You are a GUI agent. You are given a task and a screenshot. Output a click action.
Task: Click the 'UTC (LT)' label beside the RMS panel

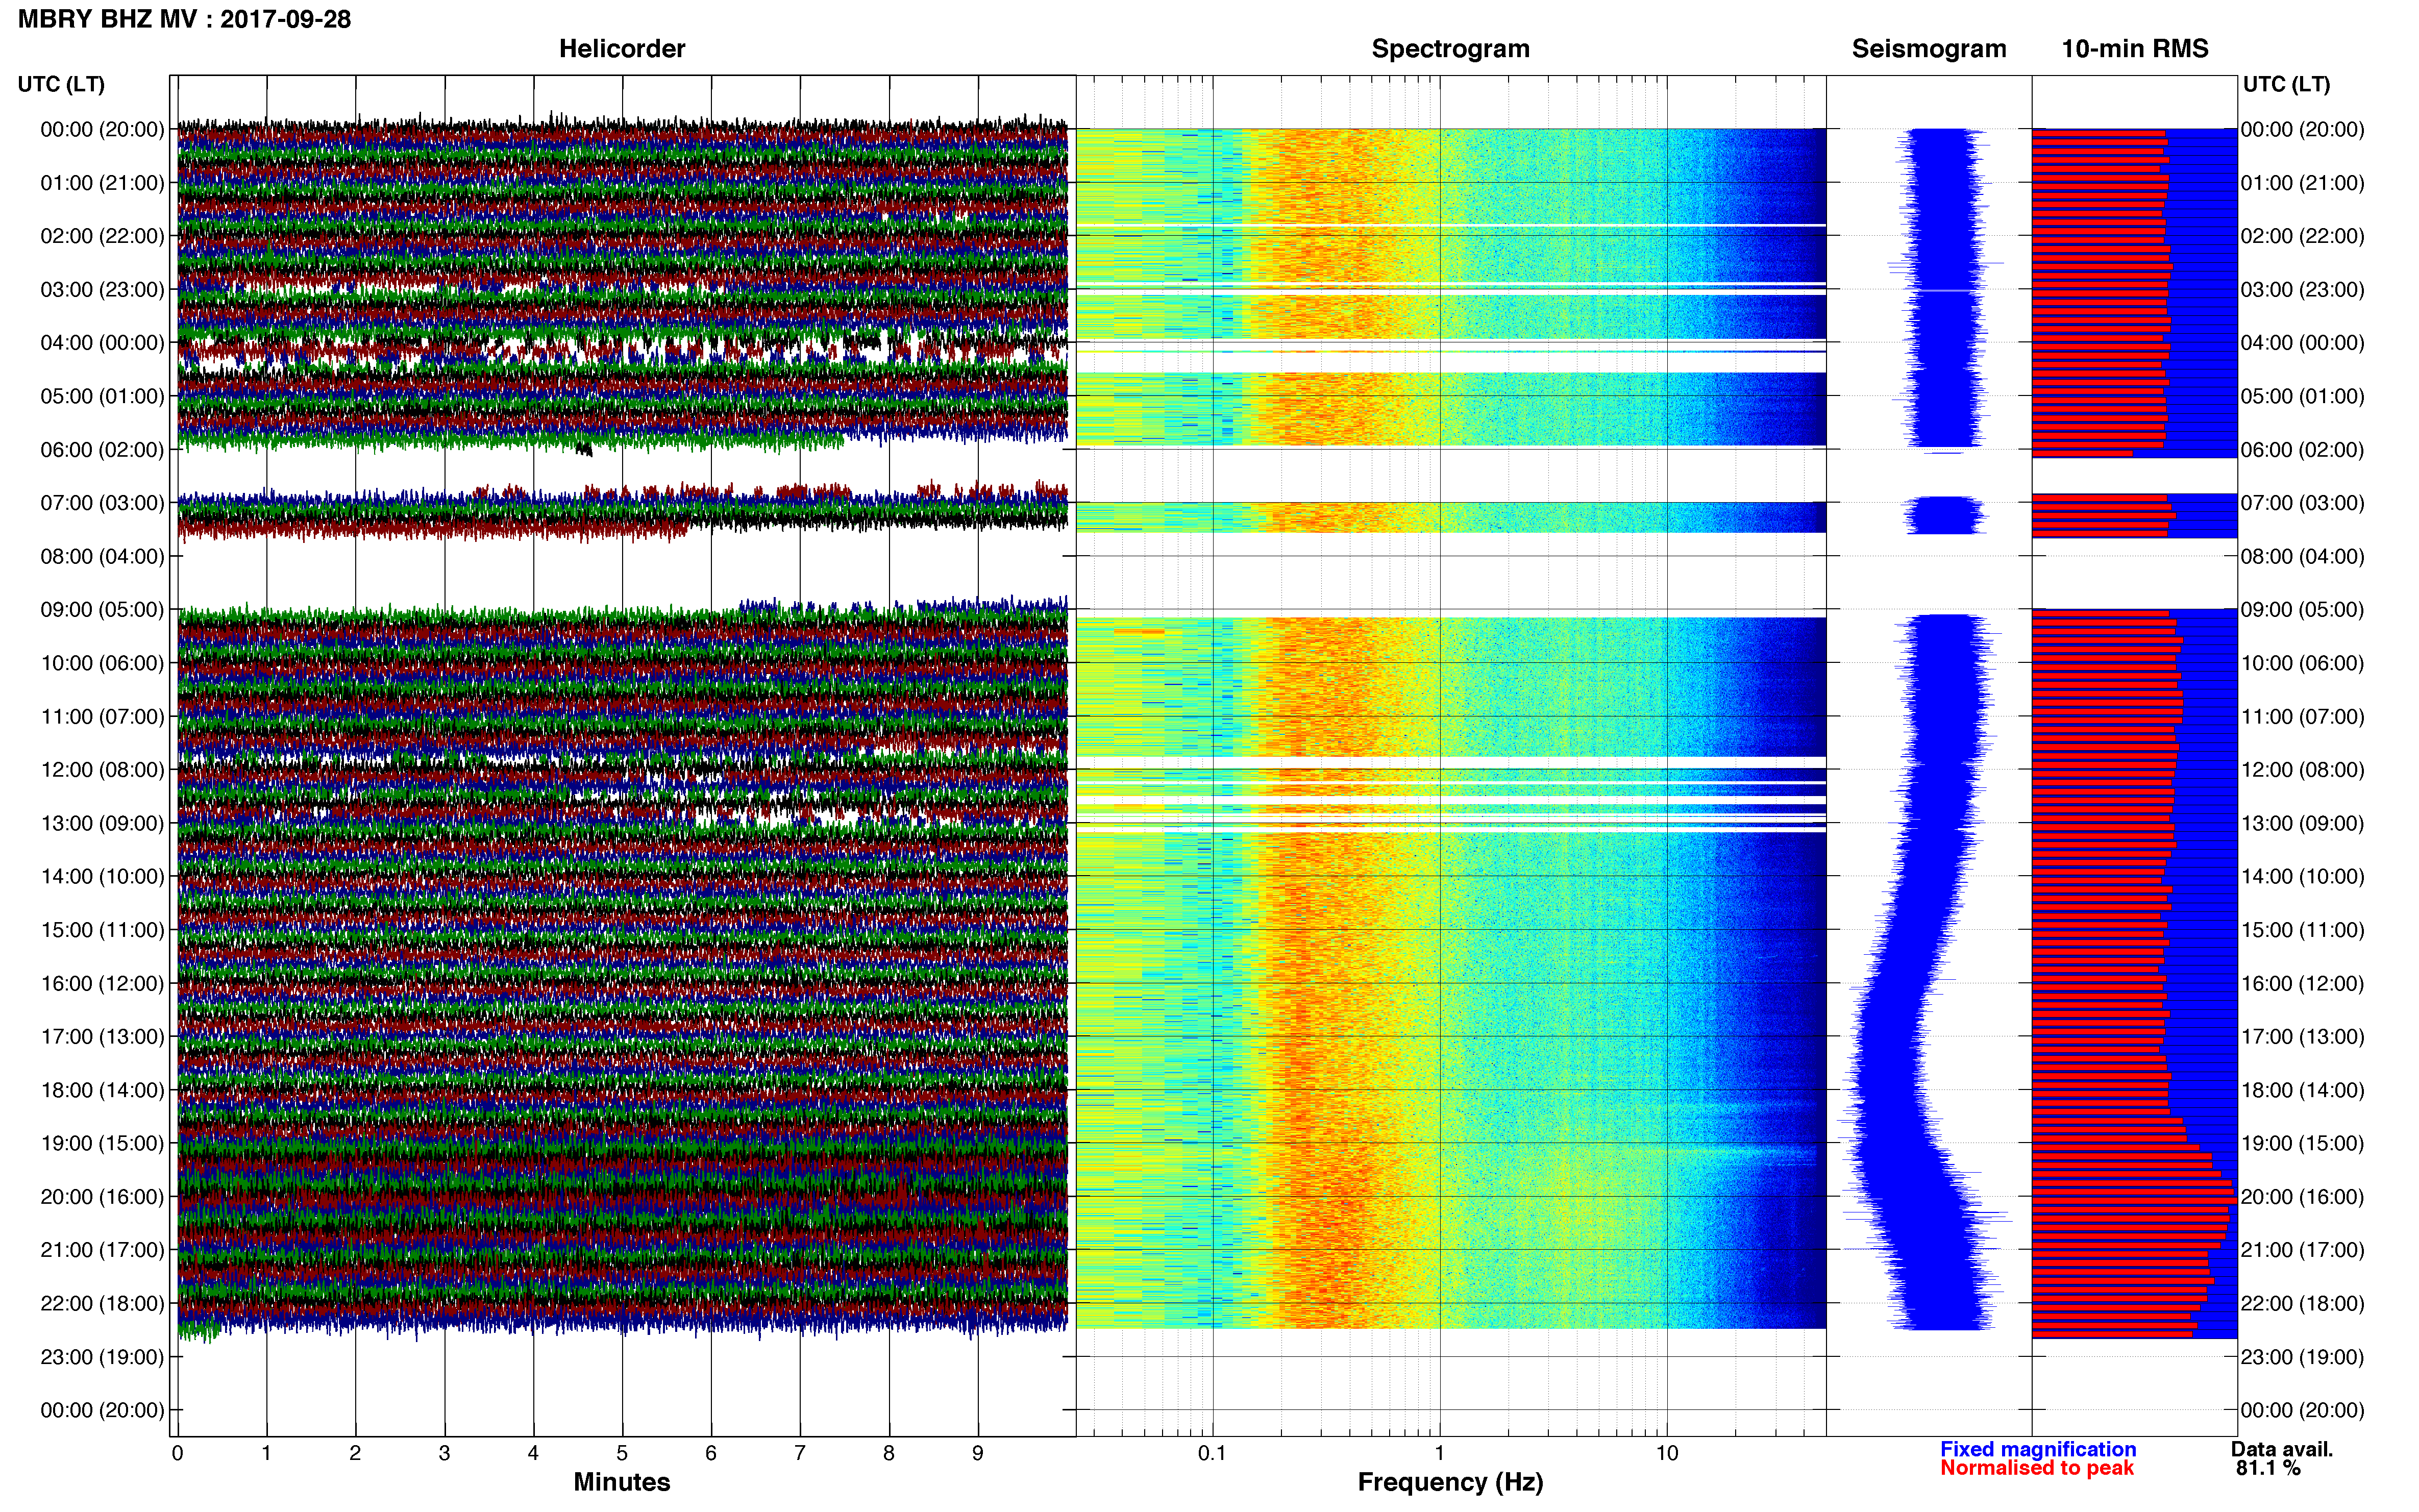[x=2286, y=84]
